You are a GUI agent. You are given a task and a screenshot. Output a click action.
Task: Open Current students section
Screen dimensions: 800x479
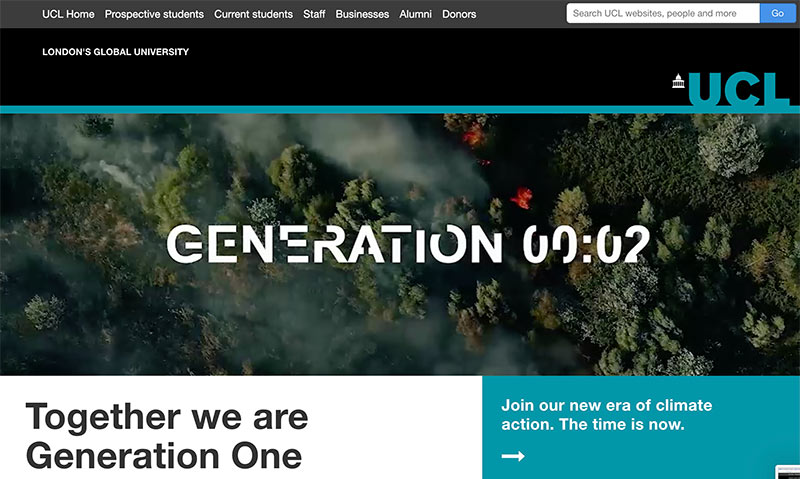coord(254,14)
